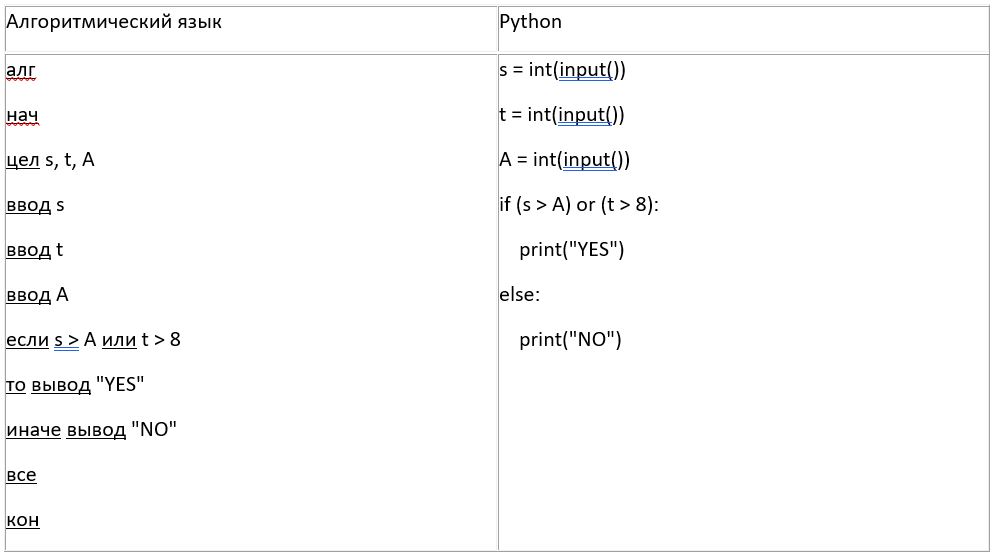Click the underlined word "все"
Viewport: 997px width, 558px height.
click(x=21, y=475)
